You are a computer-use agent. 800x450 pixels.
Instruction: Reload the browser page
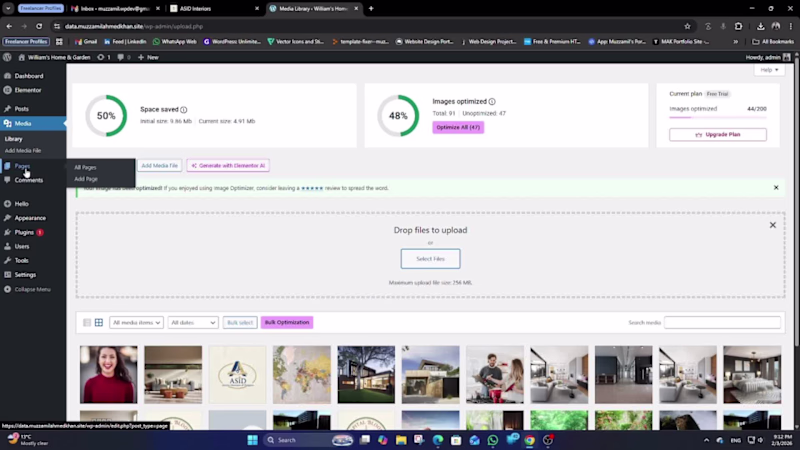pyautogui.click(x=39, y=26)
